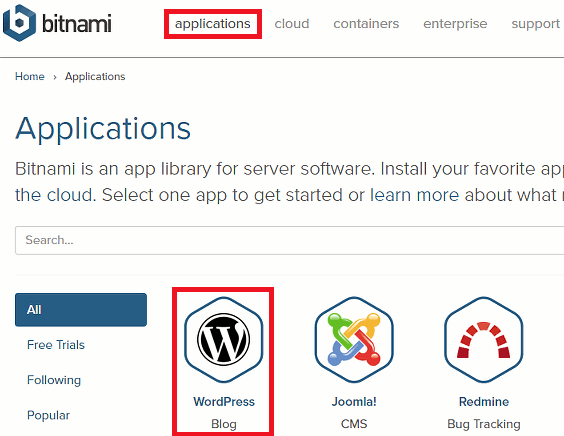Click the WordPress name link
This screenshot has width=564, height=436.
coord(224,401)
